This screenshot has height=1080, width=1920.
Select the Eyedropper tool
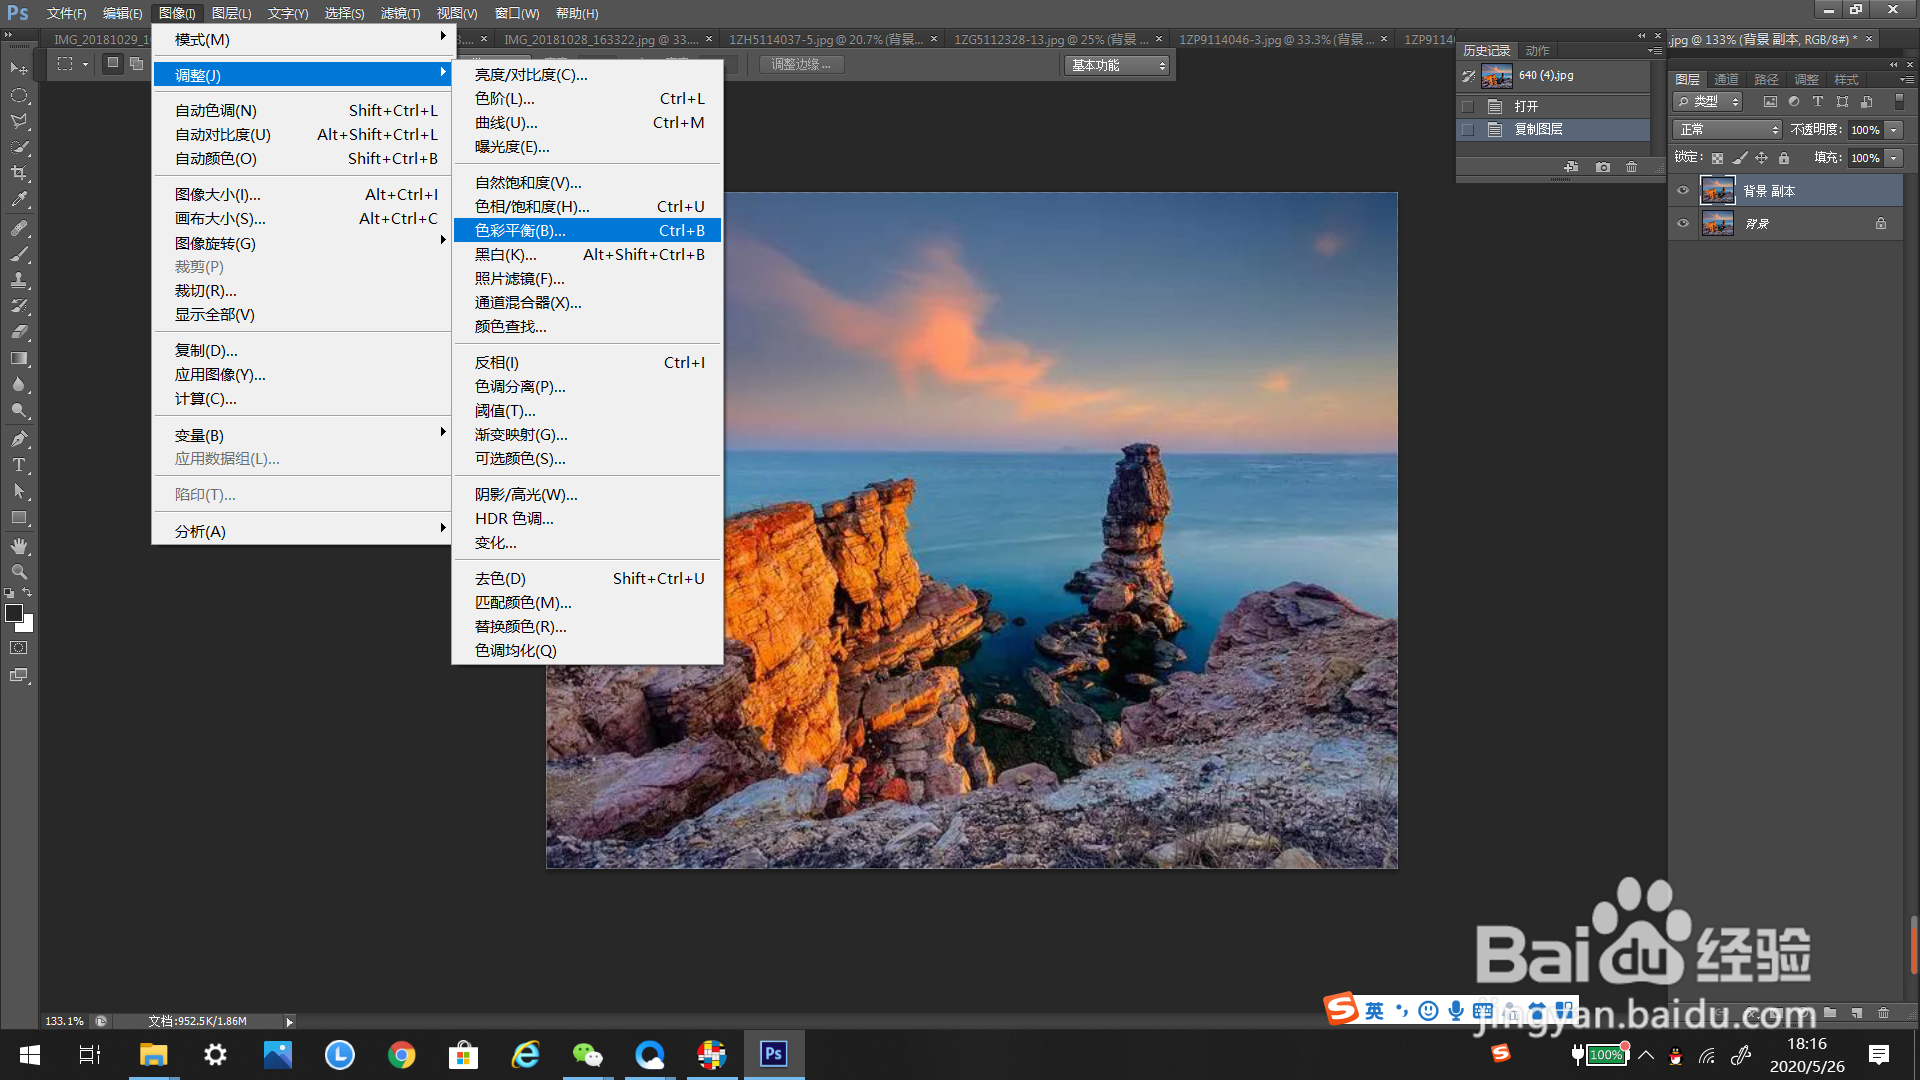click(x=19, y=200)
